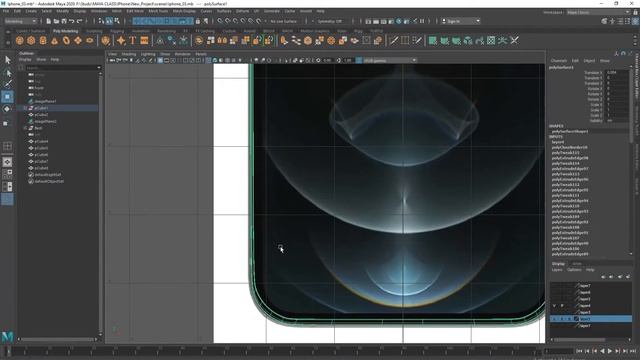Click the Redo arrow icon
This screenshot has width=640, height=360.
pos(80,21)
